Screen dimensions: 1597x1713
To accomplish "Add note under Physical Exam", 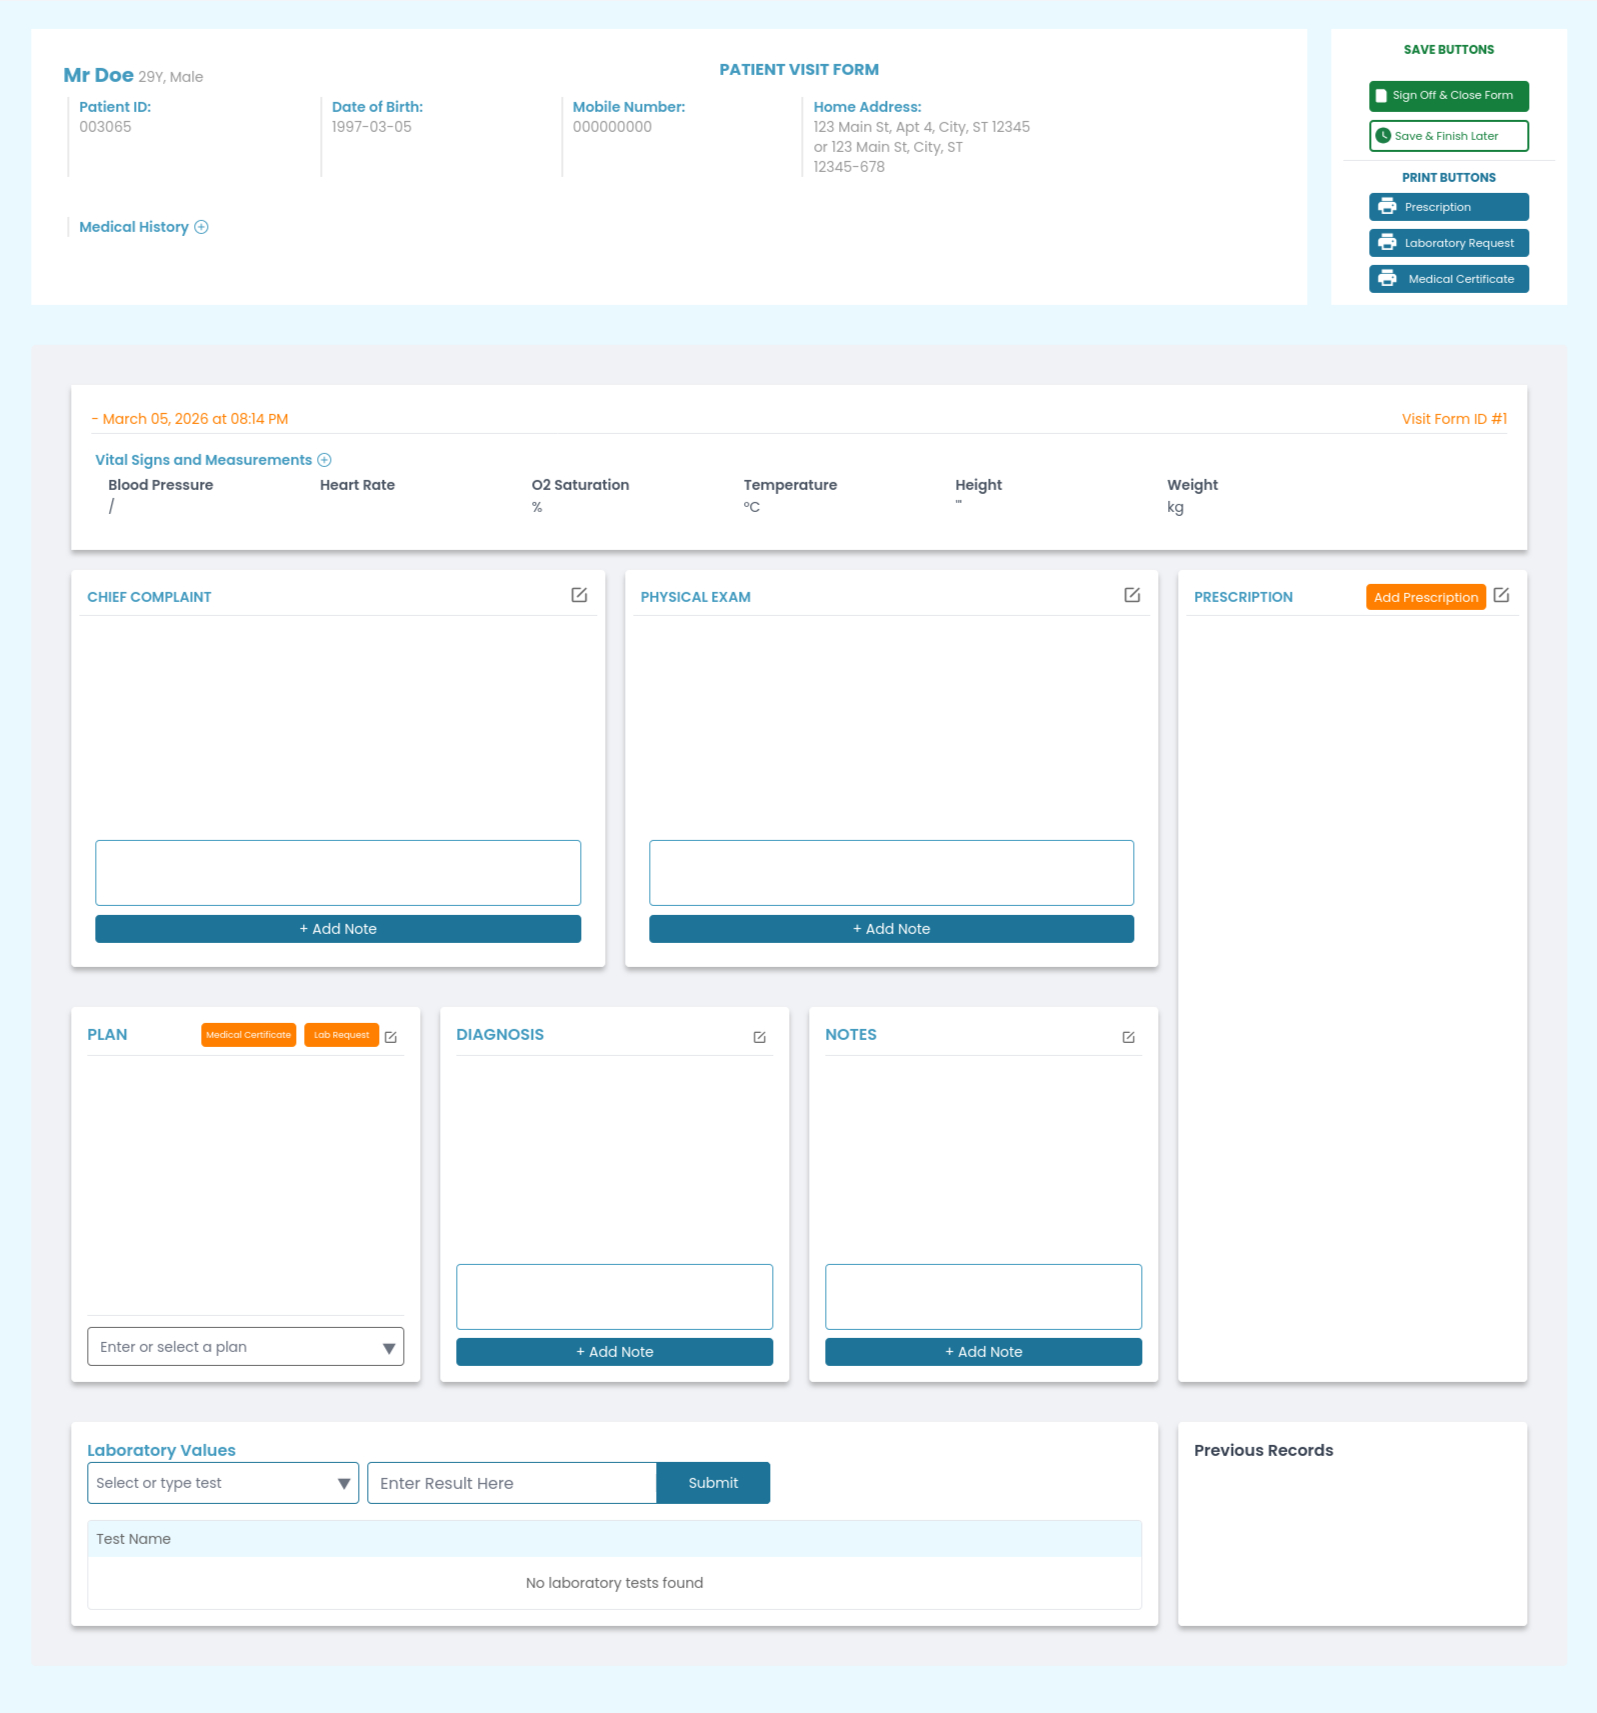I will (x=892, y=929).
